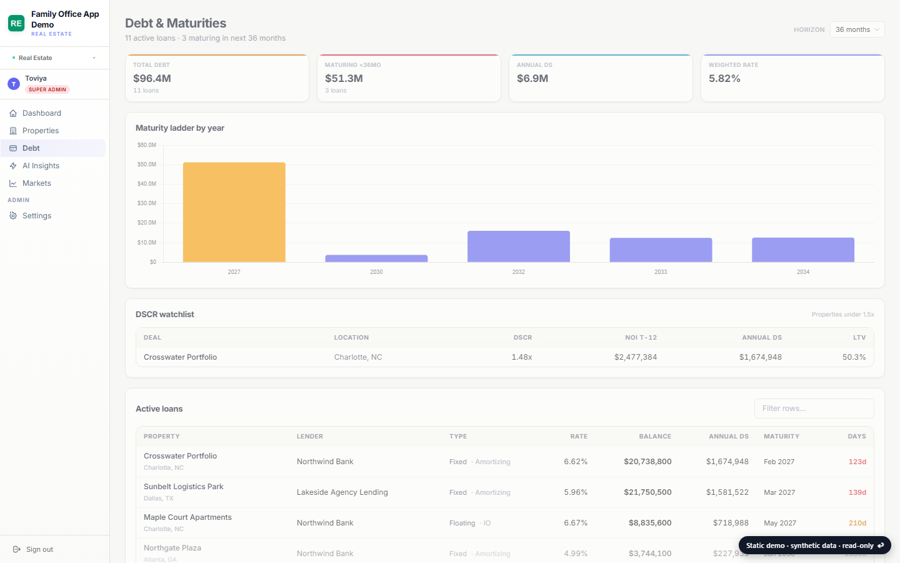Viewport: 900px width, 563px height.
Task: Click Lakeside Agency Lending lender cell
Action: tap(342, 492)
